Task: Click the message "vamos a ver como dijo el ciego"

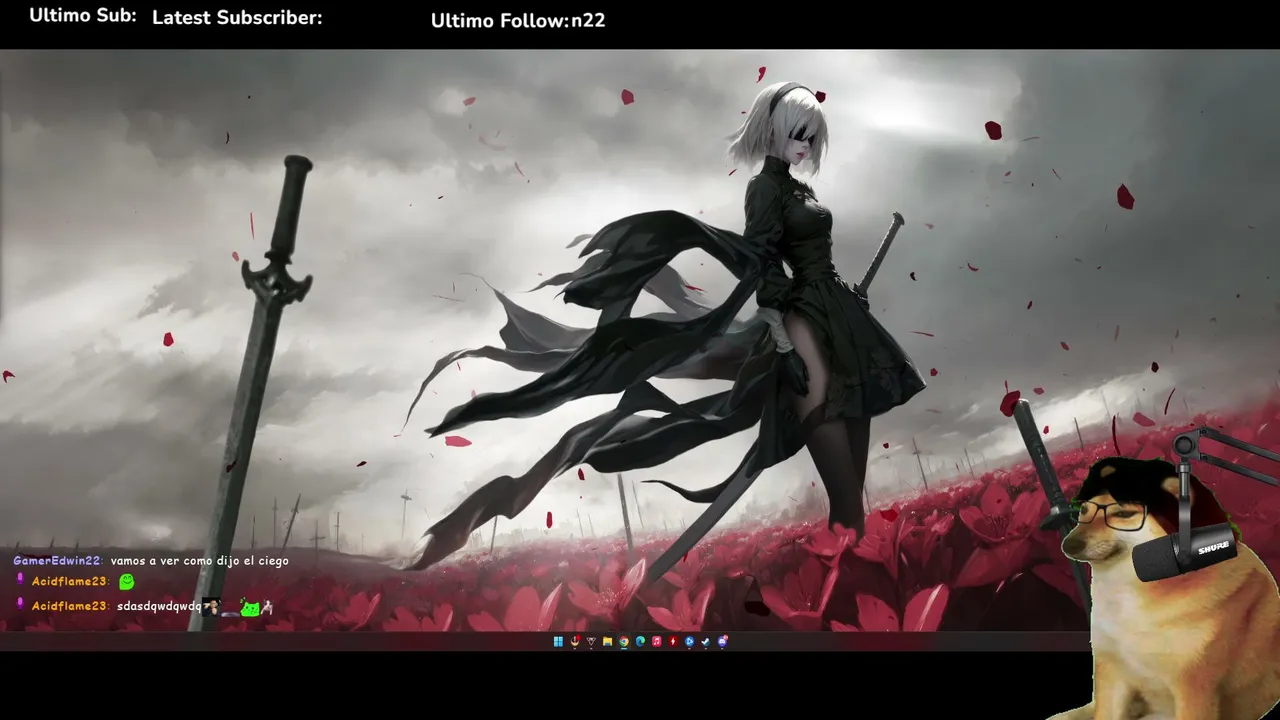Action: click(x=199, y=561)
